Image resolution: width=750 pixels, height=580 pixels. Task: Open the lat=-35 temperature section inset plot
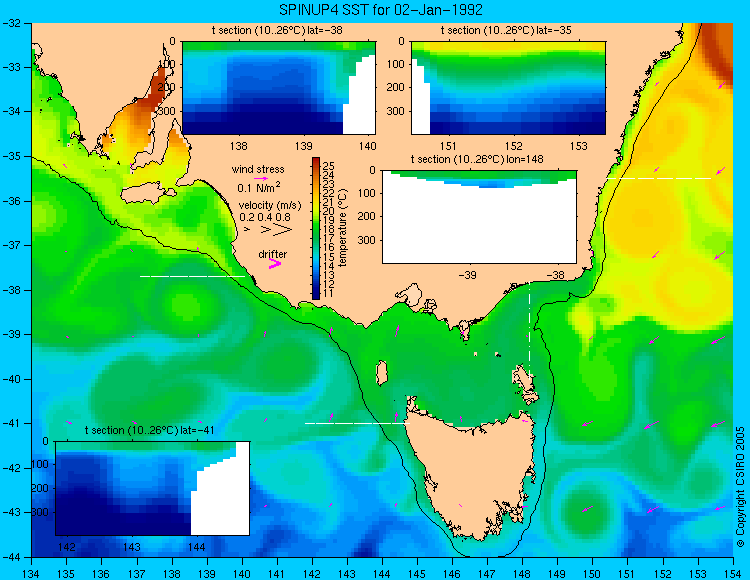click(x=508, y=88)
